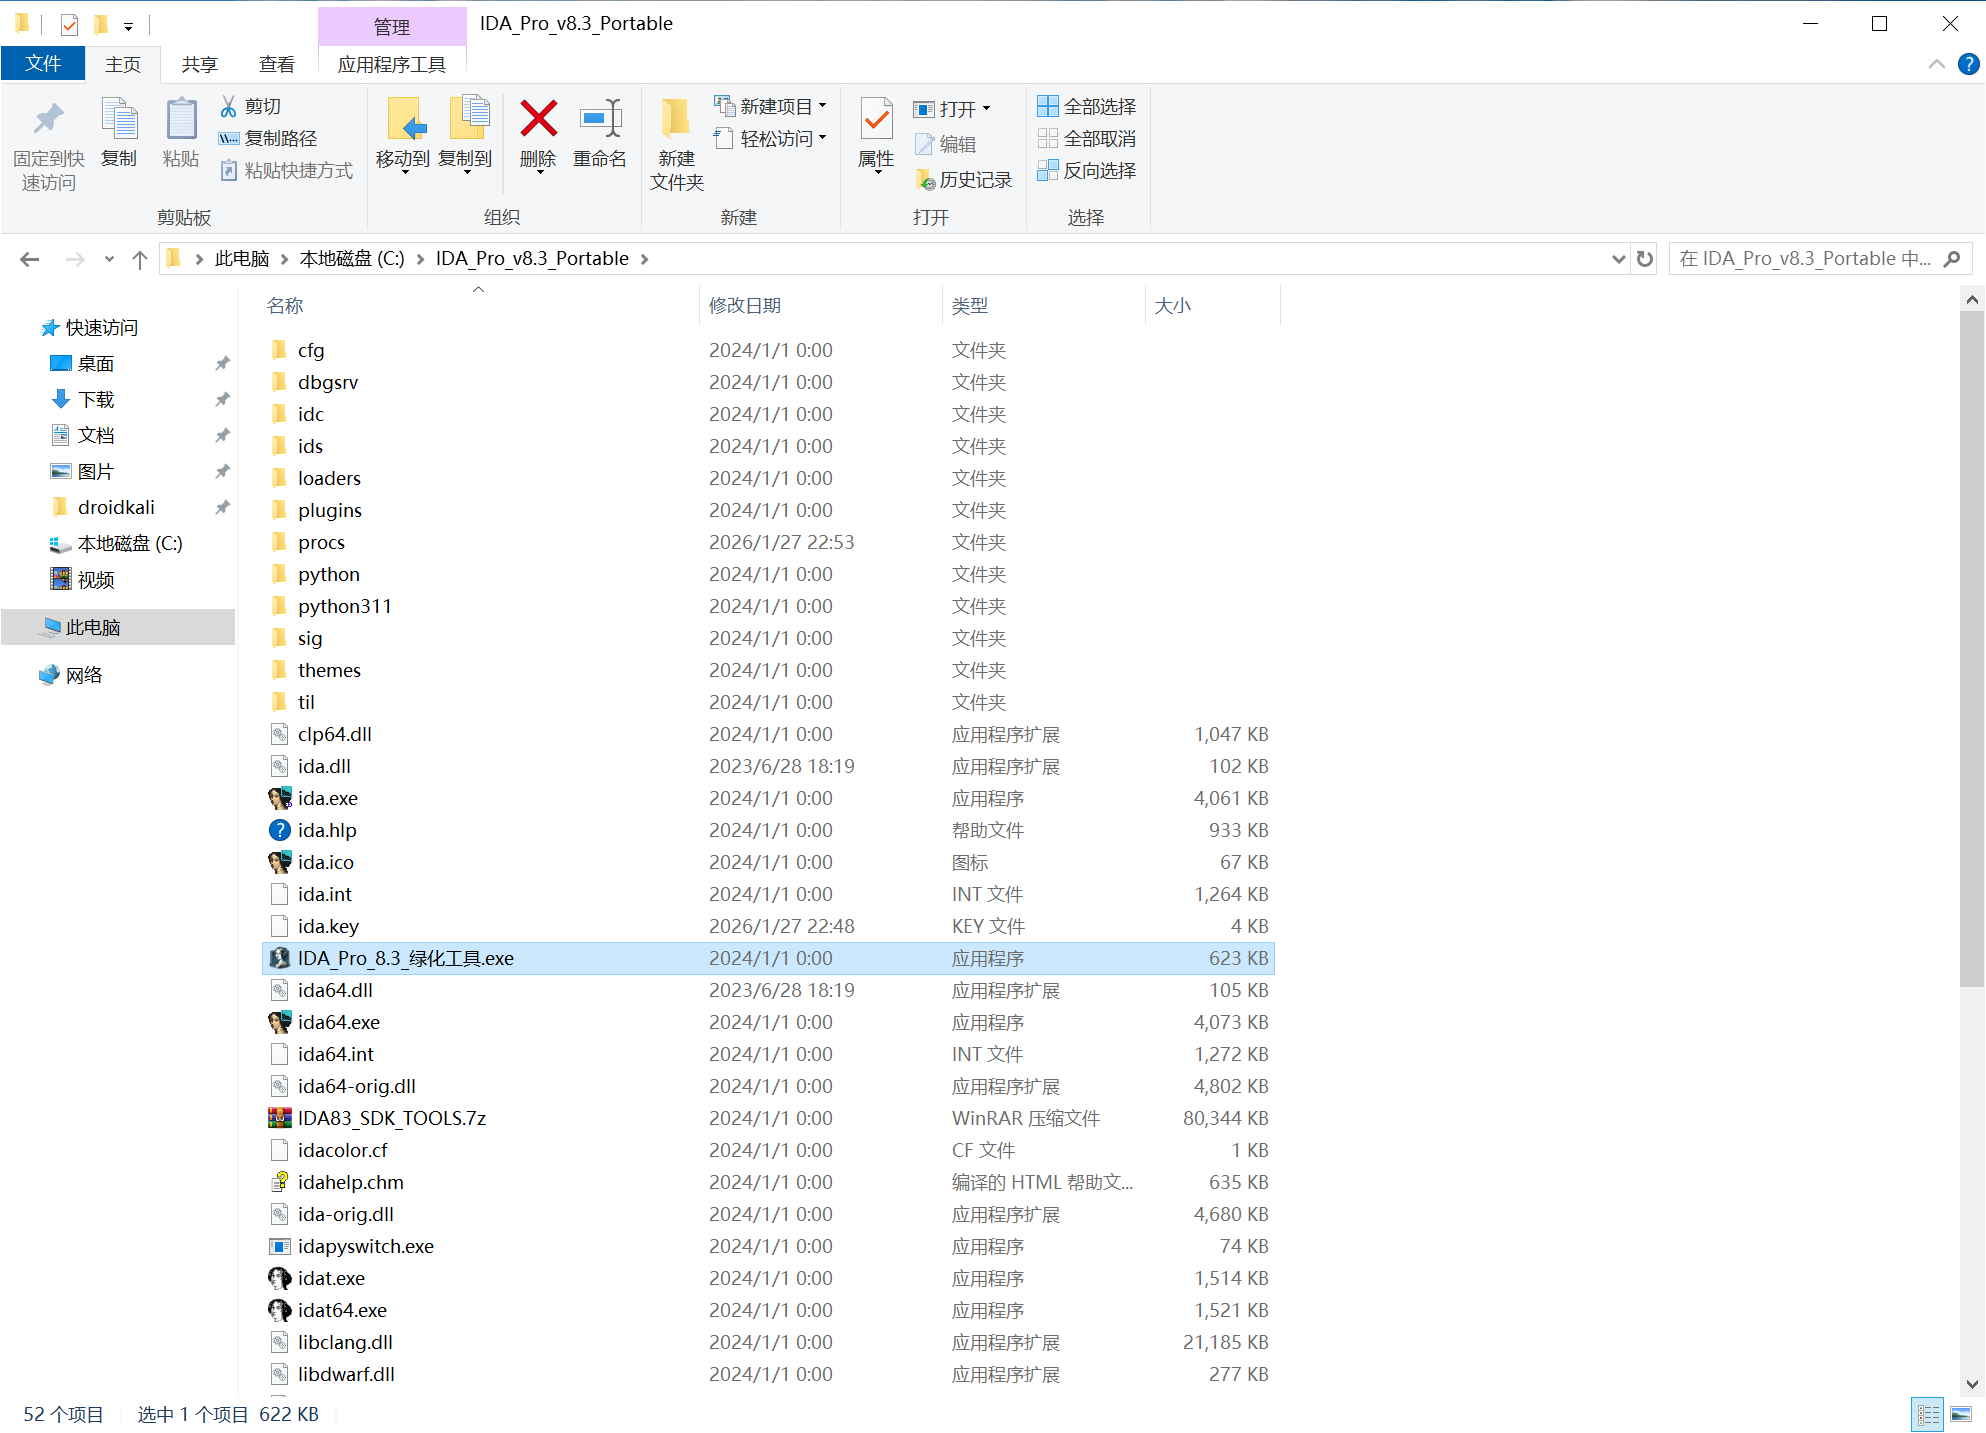Click the Properties (属性) checkmark icon
The image size is (1986, 1433).
click(x=876, y=120)
